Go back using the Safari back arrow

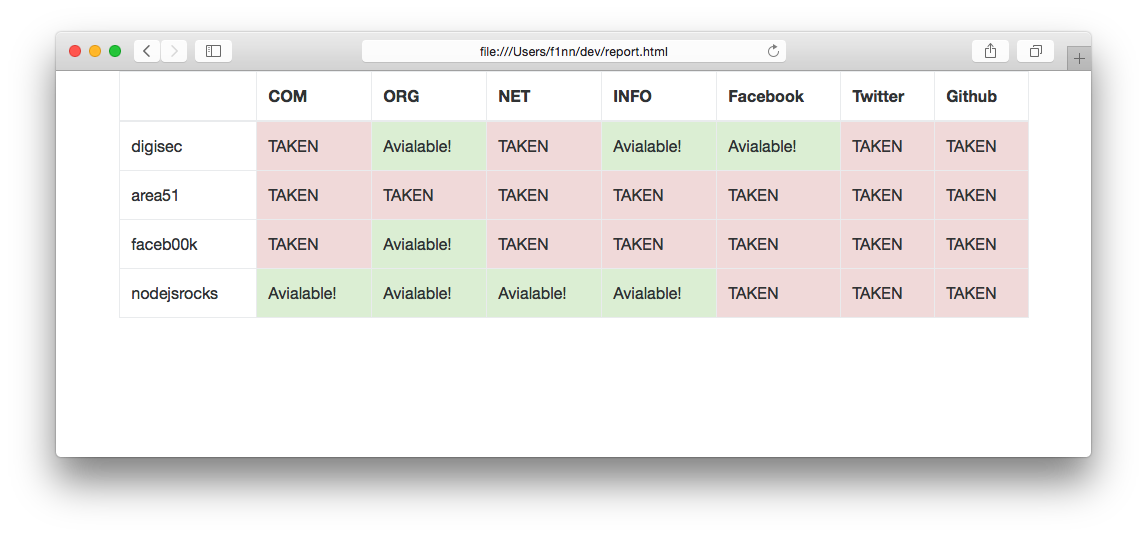coord(147,51)
